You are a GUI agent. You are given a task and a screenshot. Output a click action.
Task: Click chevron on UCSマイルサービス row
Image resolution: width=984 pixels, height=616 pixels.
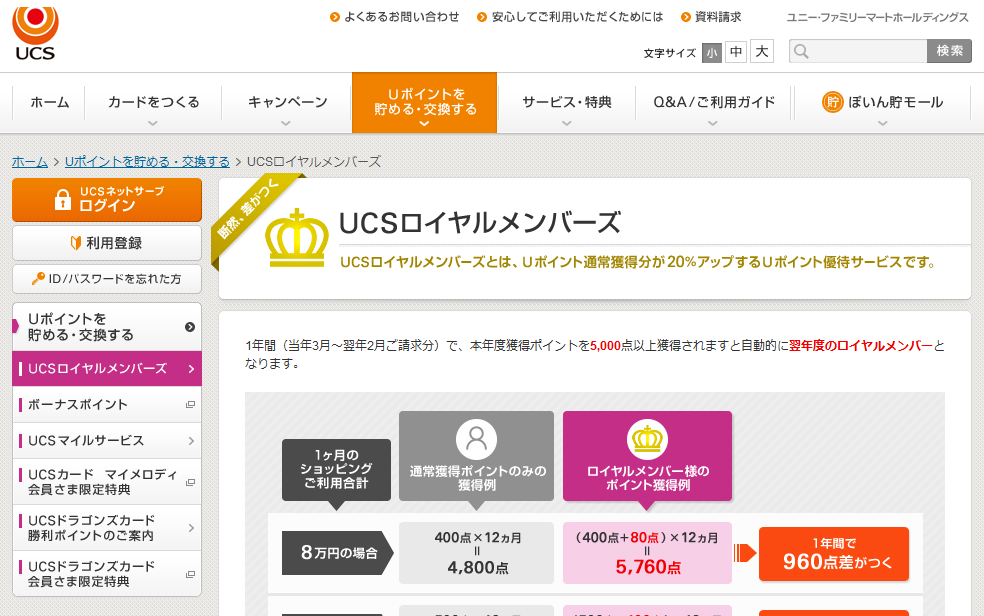tap(191, 441)
